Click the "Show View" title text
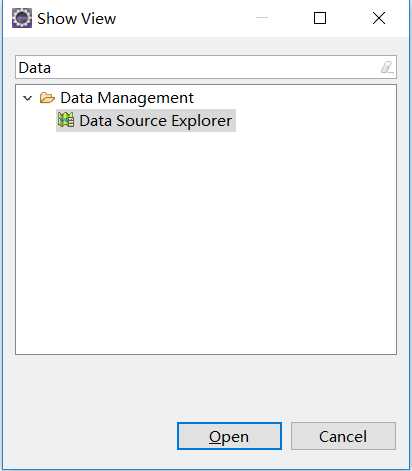The image size is (412, 471). point(76,18)
